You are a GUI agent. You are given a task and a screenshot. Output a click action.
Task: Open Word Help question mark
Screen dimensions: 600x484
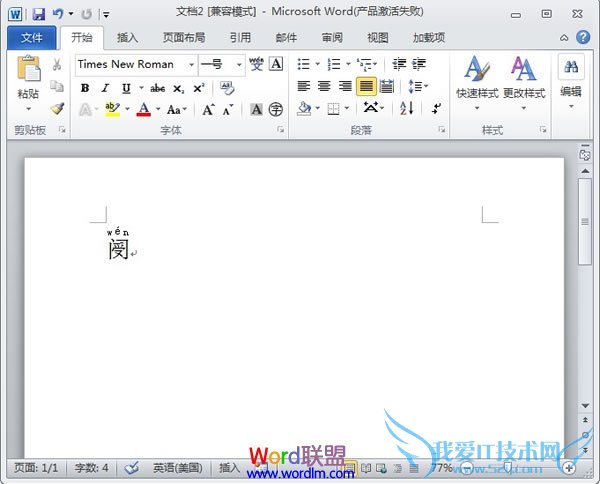[x=583, y=37]
